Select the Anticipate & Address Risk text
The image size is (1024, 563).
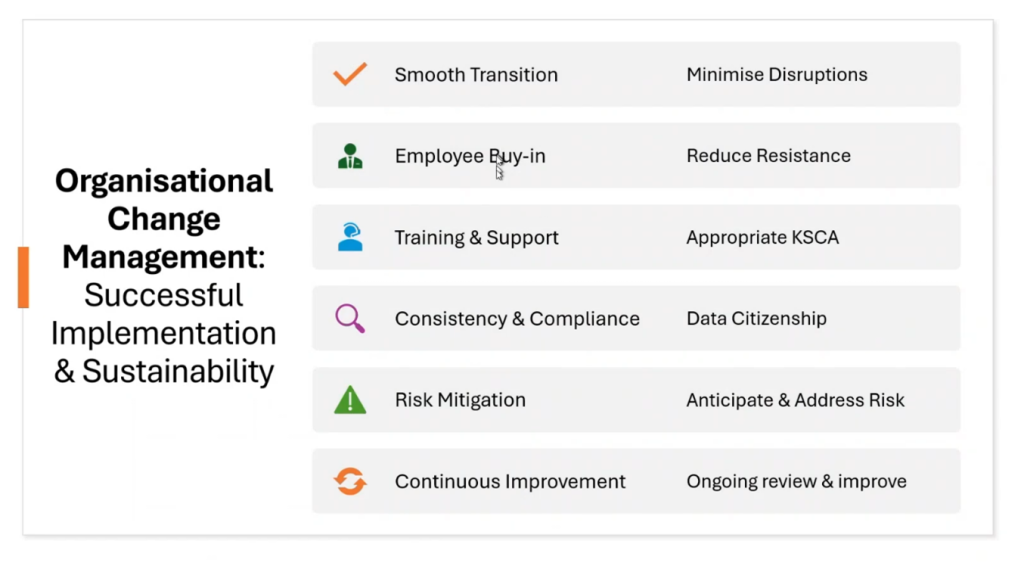tap(795, 400)
